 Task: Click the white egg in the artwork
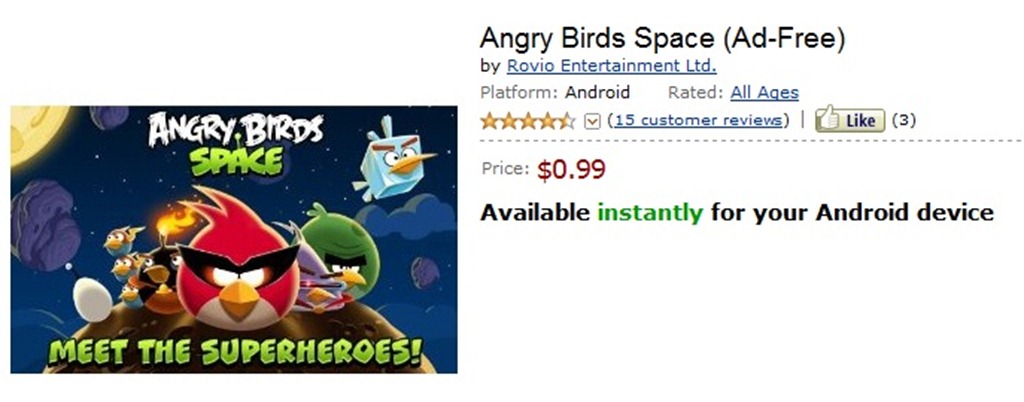(93, 298)
